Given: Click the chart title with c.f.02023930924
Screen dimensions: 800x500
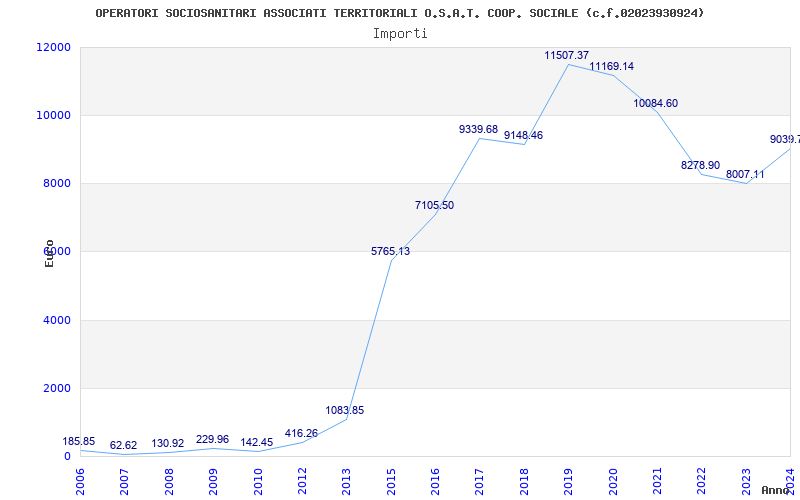Looking at the screenshot, I should pyautogui.click(x=399, y=13).
